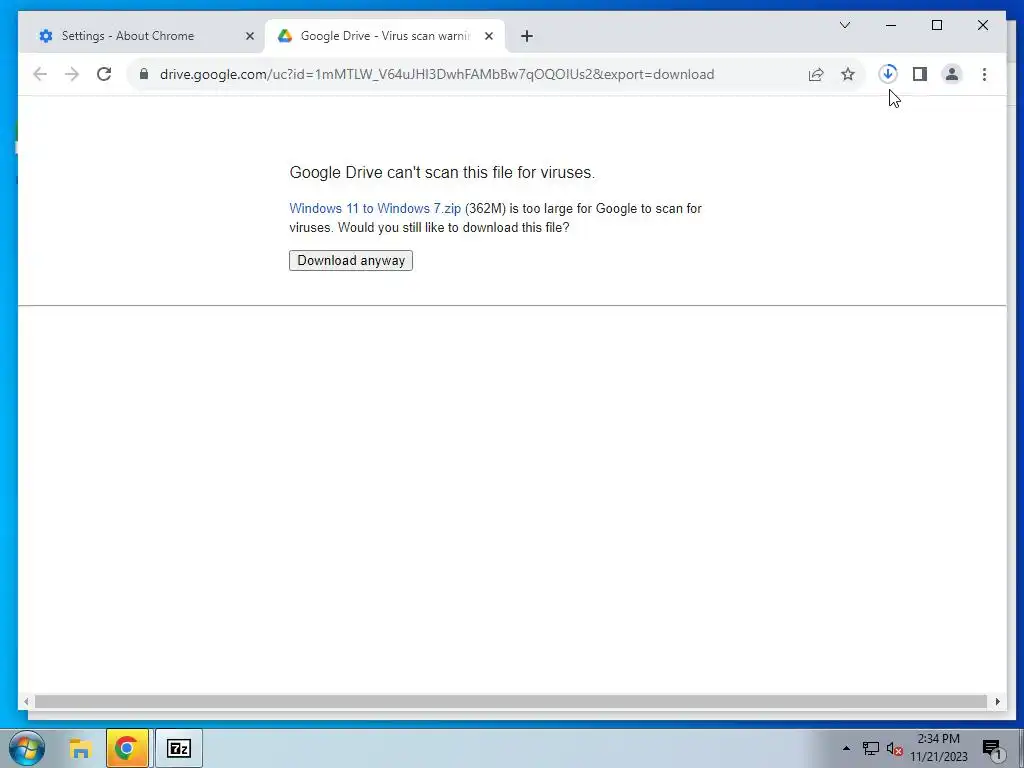Open Windows 11 to Windows 7.zip link

(375, 208)
